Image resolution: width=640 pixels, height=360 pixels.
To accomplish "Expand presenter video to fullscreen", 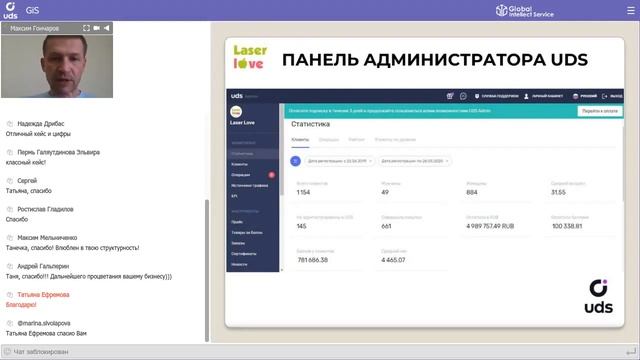I will tap(86, 28).
